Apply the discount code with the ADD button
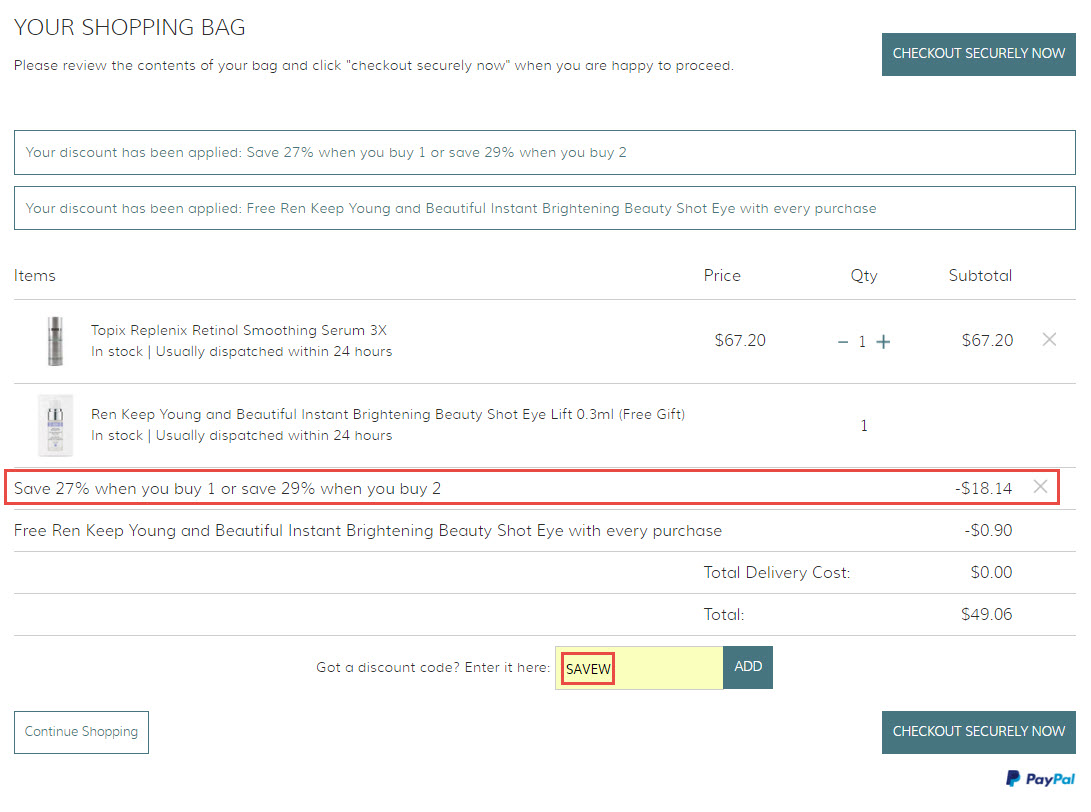This screenshot has height=812, width=1091. (x=748, y=667)
